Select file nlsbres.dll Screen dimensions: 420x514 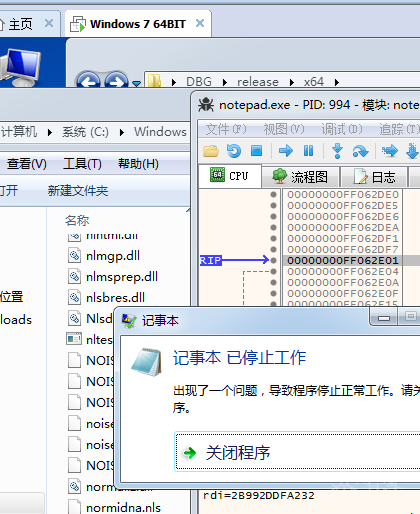(115, 297)
